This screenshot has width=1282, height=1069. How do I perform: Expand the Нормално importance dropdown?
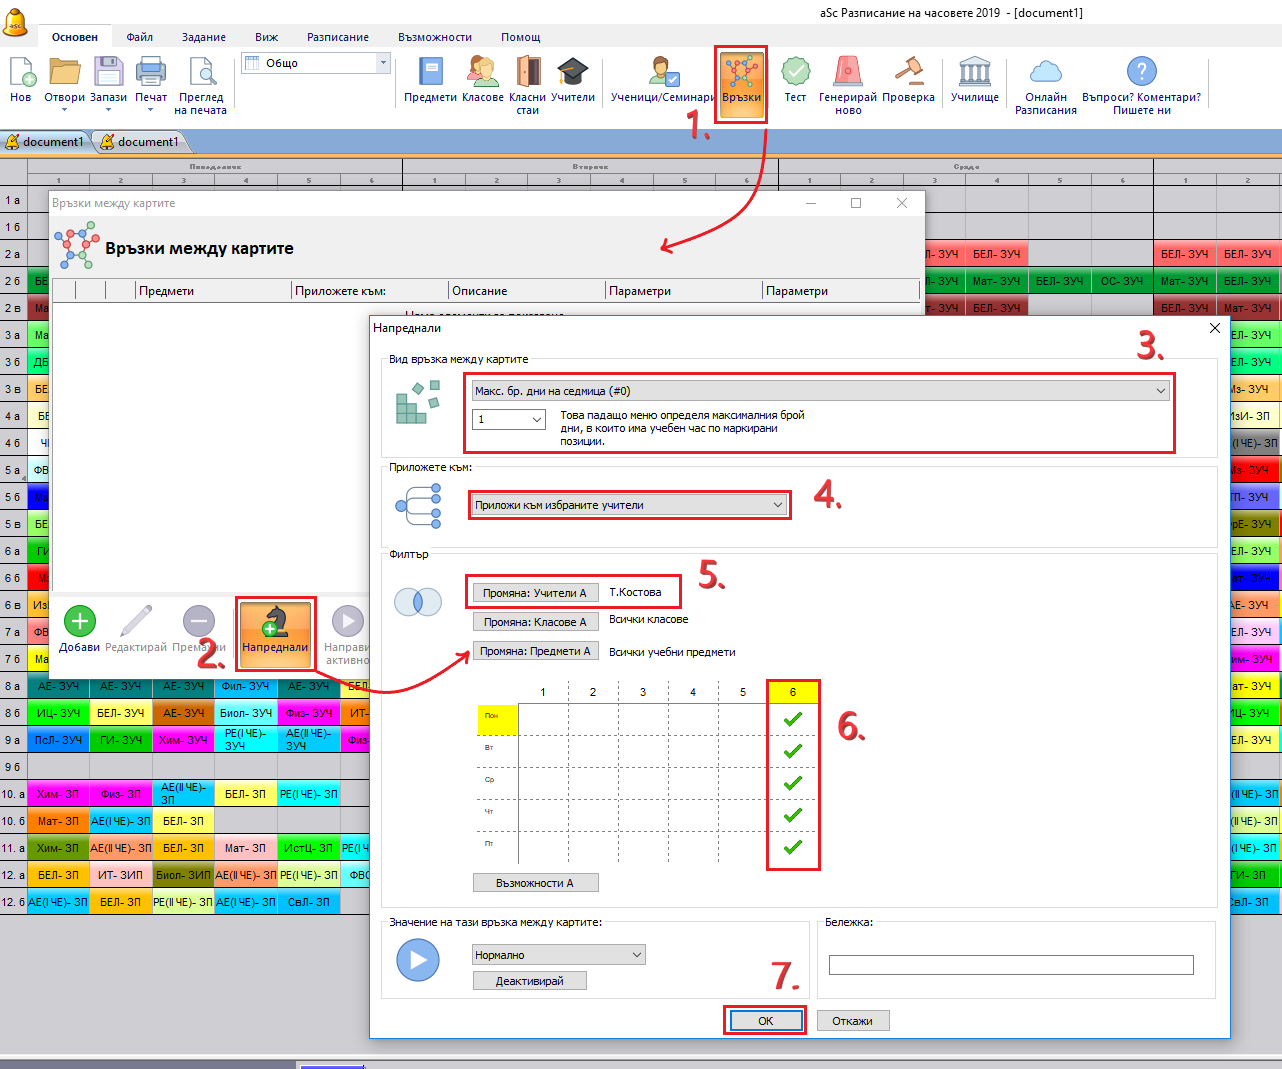(x=636, y=955)
